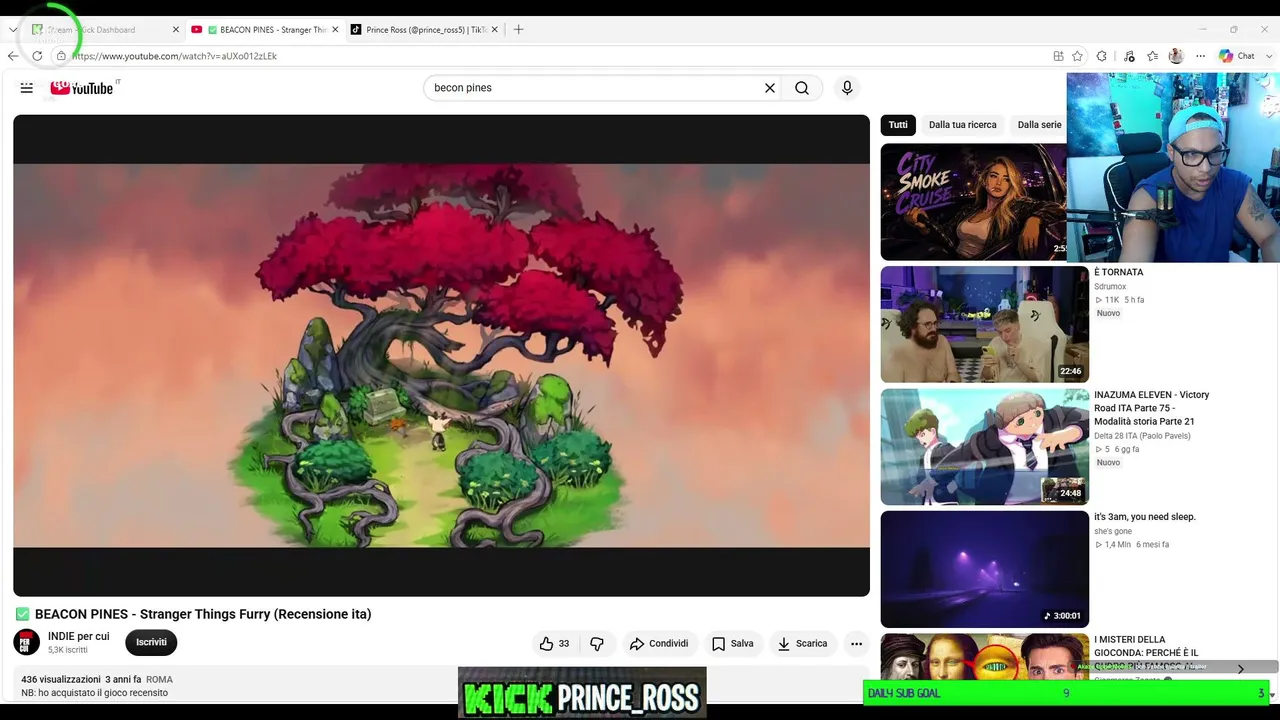Open the YouTube hamburger guide menu
The width and height of the screenshot is (1280, 720).
tap(27, 88)
